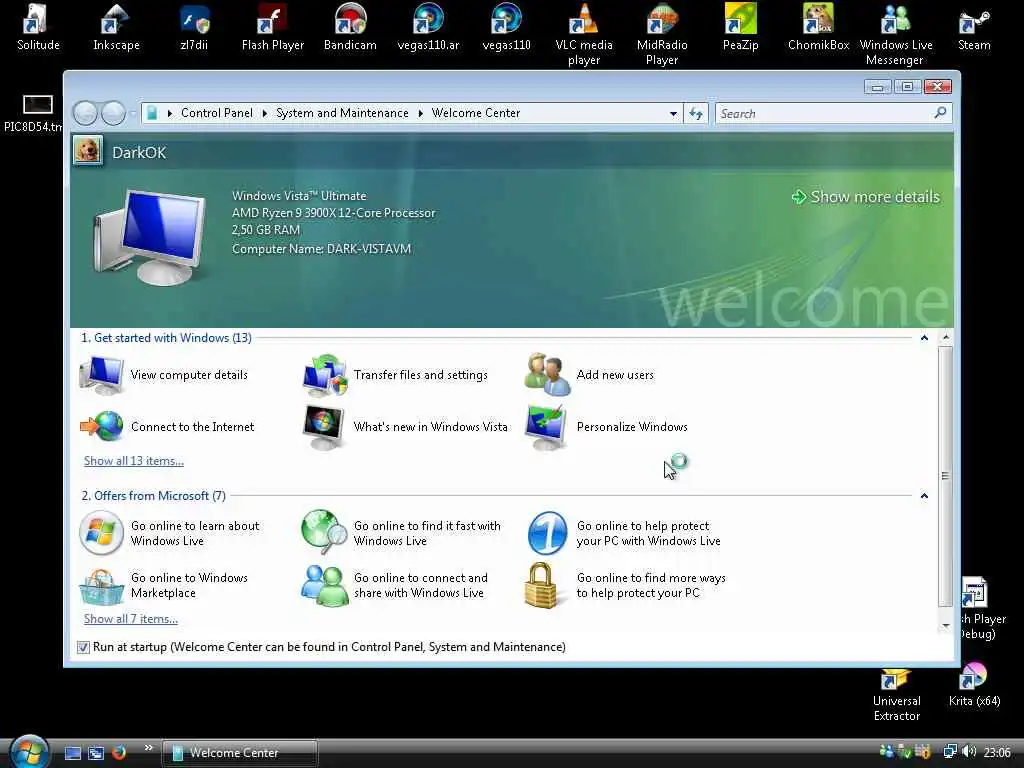Click the content scrollbar down arrow
This screenshot has height=768, width=1024.
(x=945, y=626)
